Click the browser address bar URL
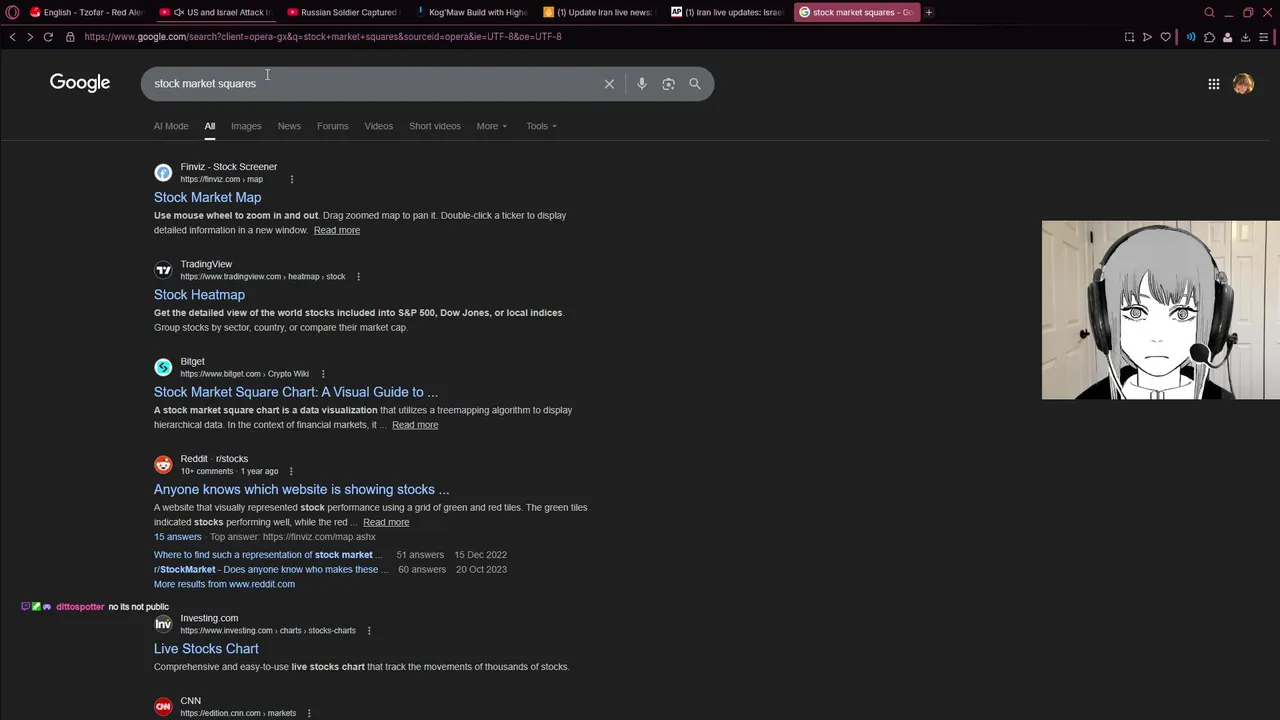Viewport: 1280px width, 720px height. pos(323,37)
